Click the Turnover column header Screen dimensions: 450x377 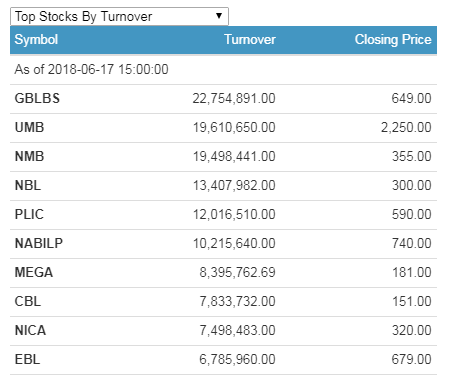click(250, 40)
